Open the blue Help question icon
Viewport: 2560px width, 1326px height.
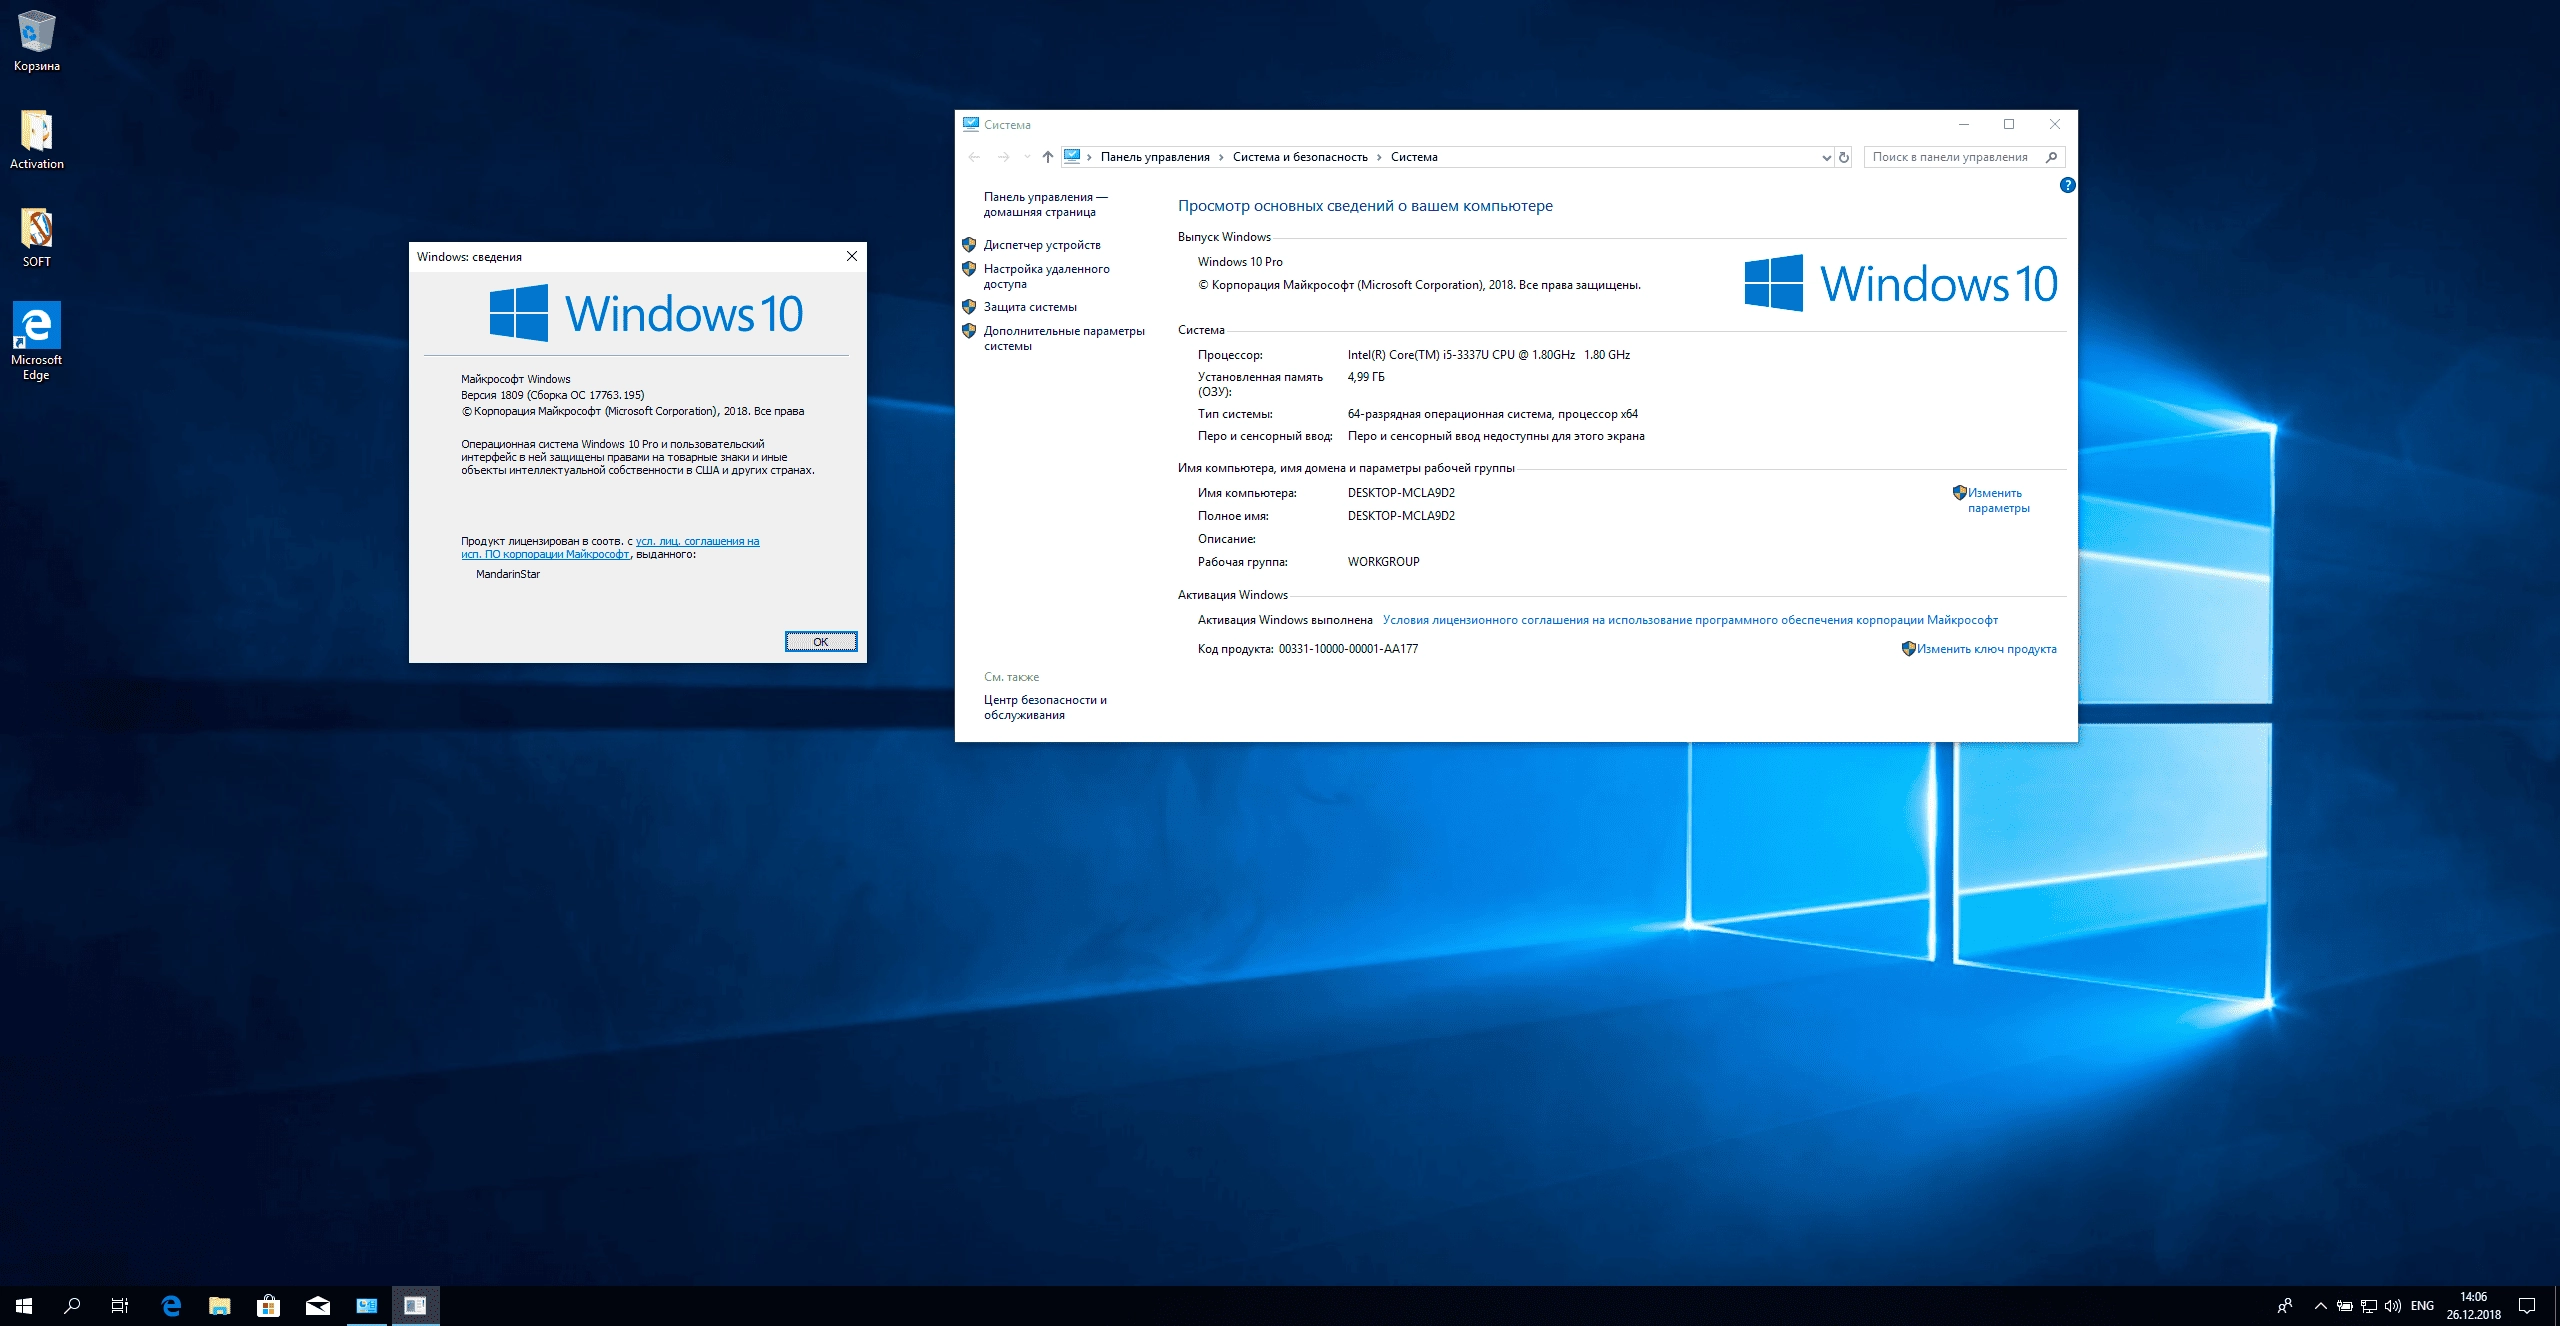2067,185
